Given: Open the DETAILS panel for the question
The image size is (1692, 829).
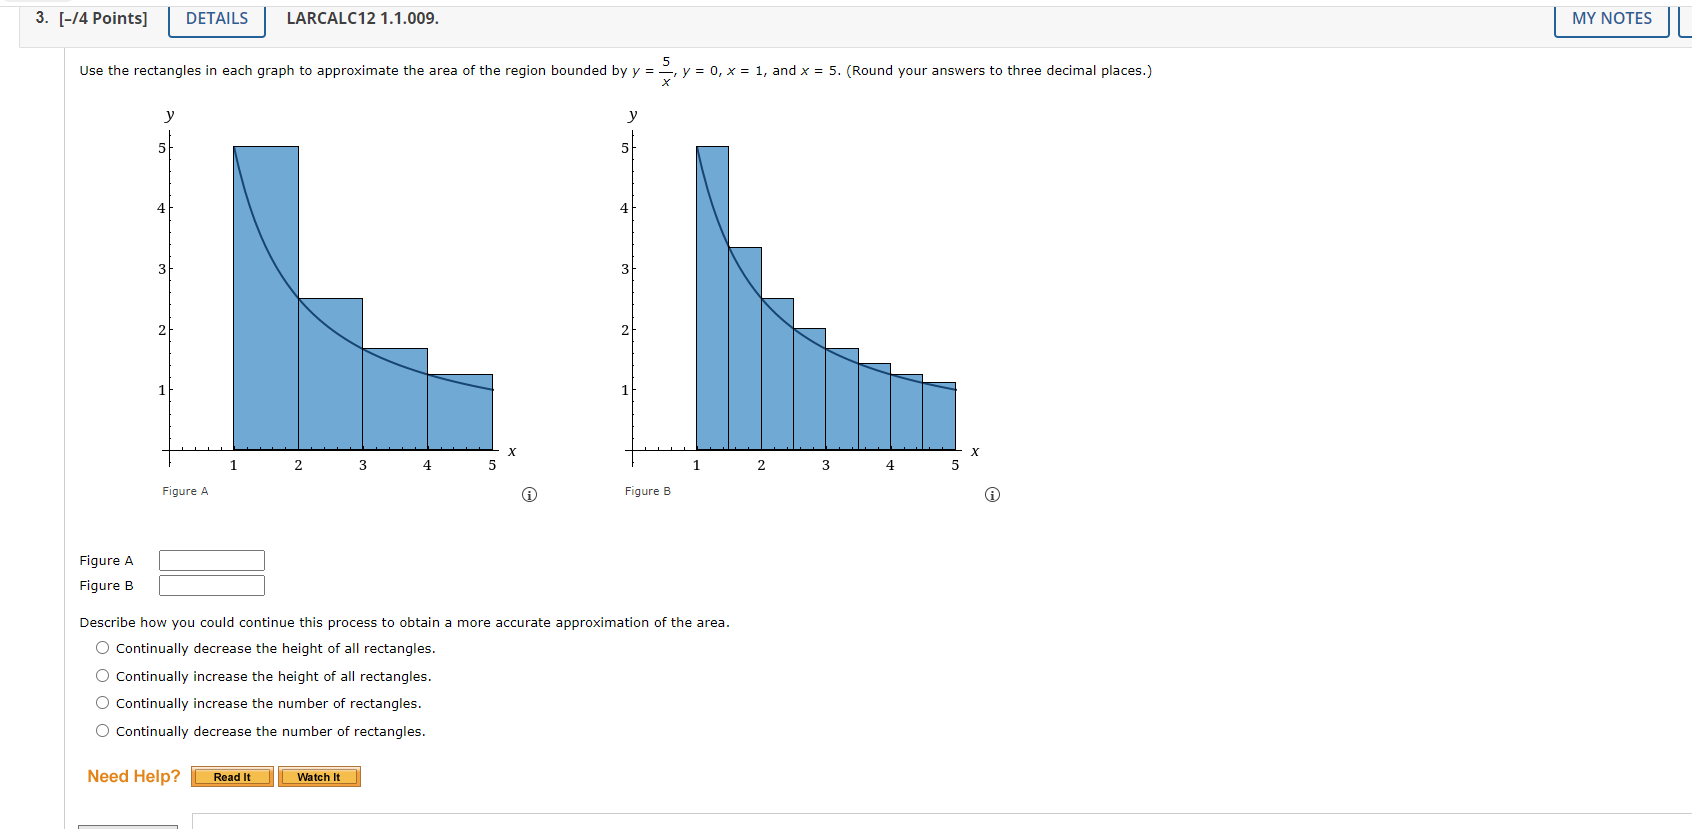Looking at the screenshot, I should click(215, 18).
